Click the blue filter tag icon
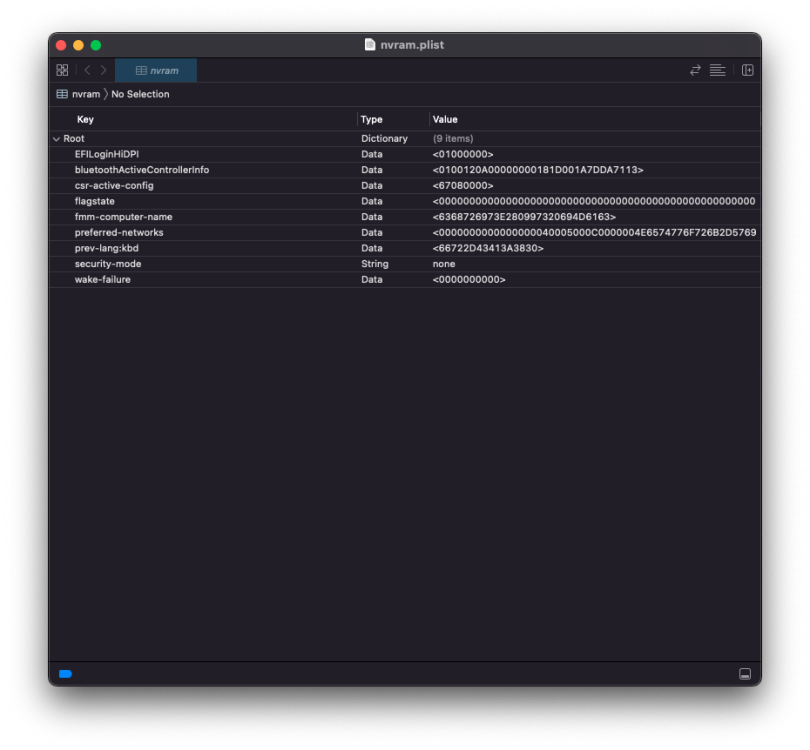The width and height of the screenshot is (810, 750). (65, 674)
